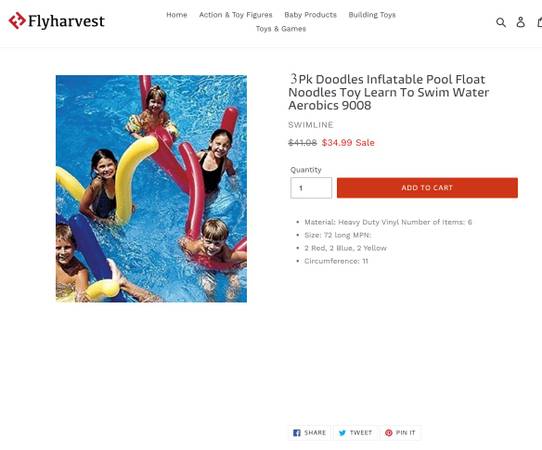Click the $34.99 Sale price
The width and height of the screenshot is (542, 450).
tap(348, 143)
